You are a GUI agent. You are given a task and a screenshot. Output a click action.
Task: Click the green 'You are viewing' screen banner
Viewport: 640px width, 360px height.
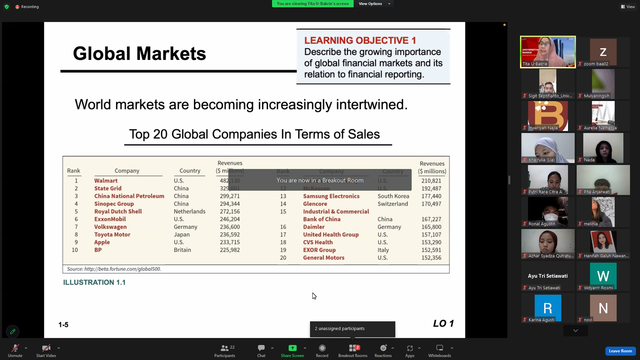[313, 4]
